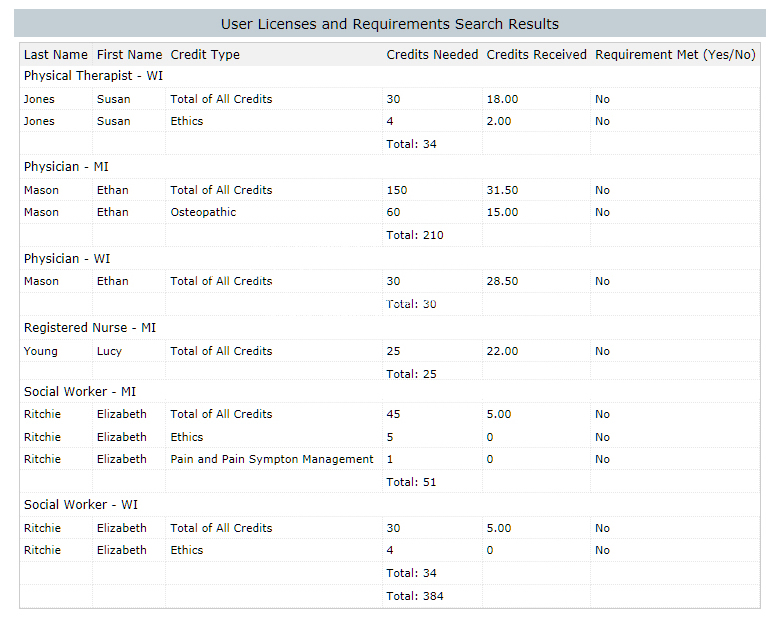
Task: Click the "31.50" credits received value
Action: pyautogui.click(x=502, y=190)
